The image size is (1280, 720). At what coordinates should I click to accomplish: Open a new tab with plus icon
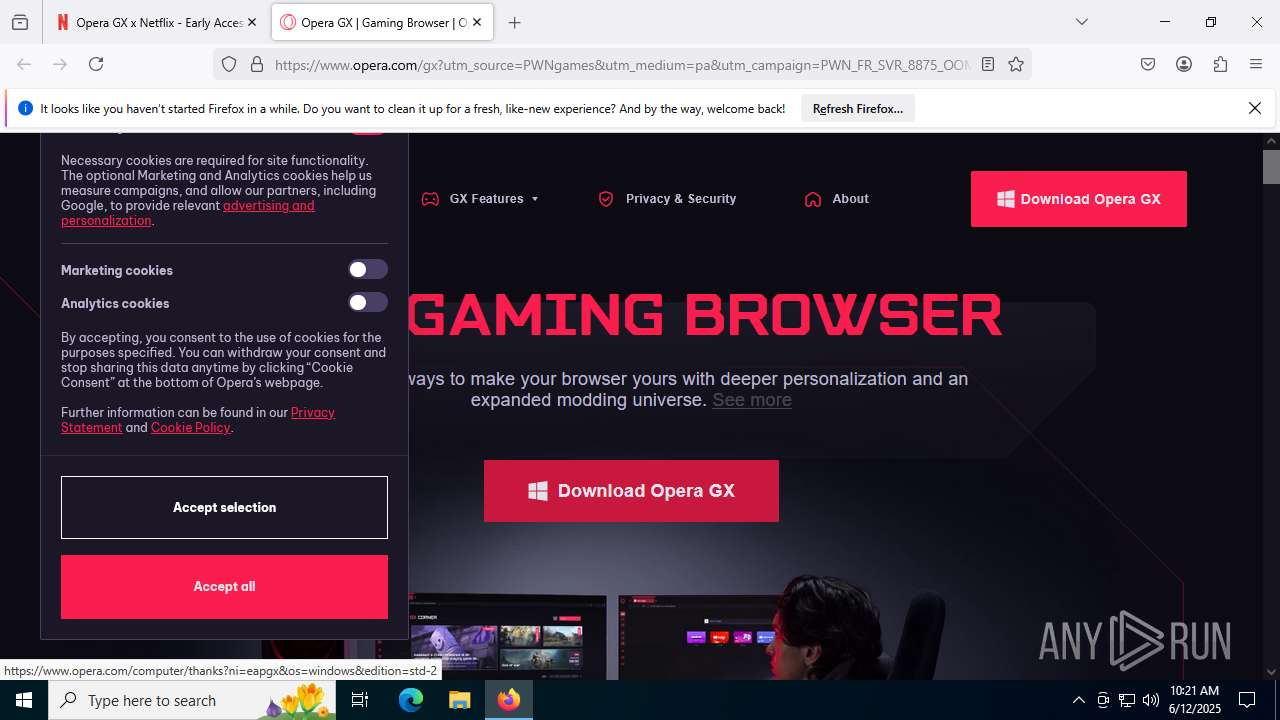(x=514, y=22)
